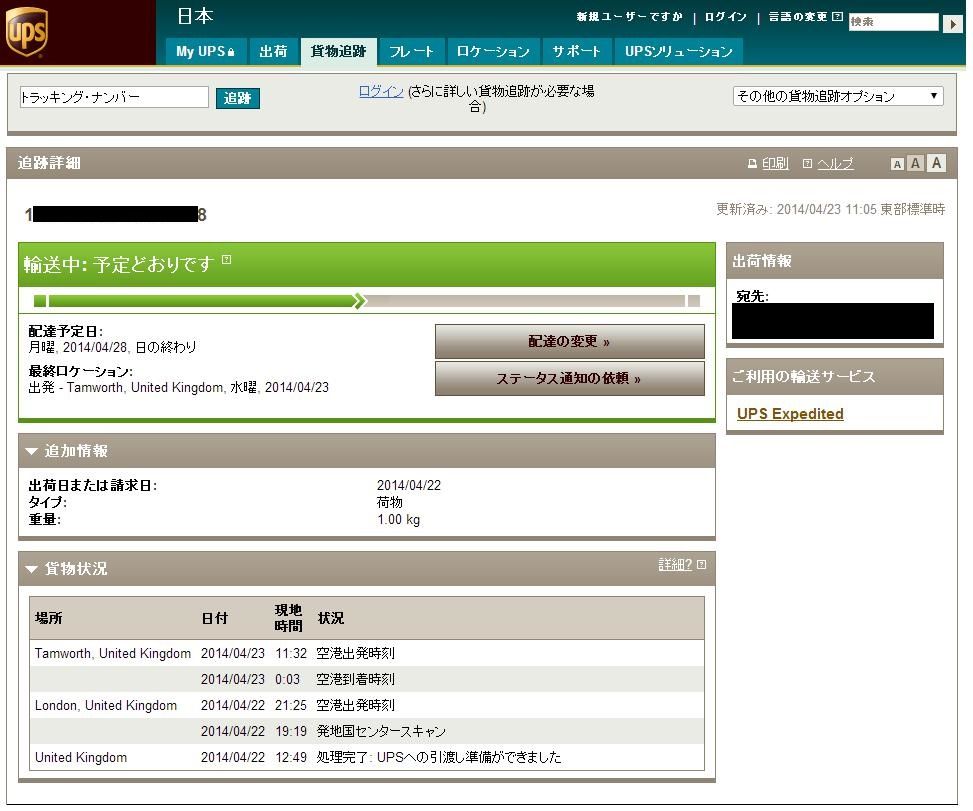Select the medium font size A
This screenshot has height=811, width=973.
coord(915,163)
